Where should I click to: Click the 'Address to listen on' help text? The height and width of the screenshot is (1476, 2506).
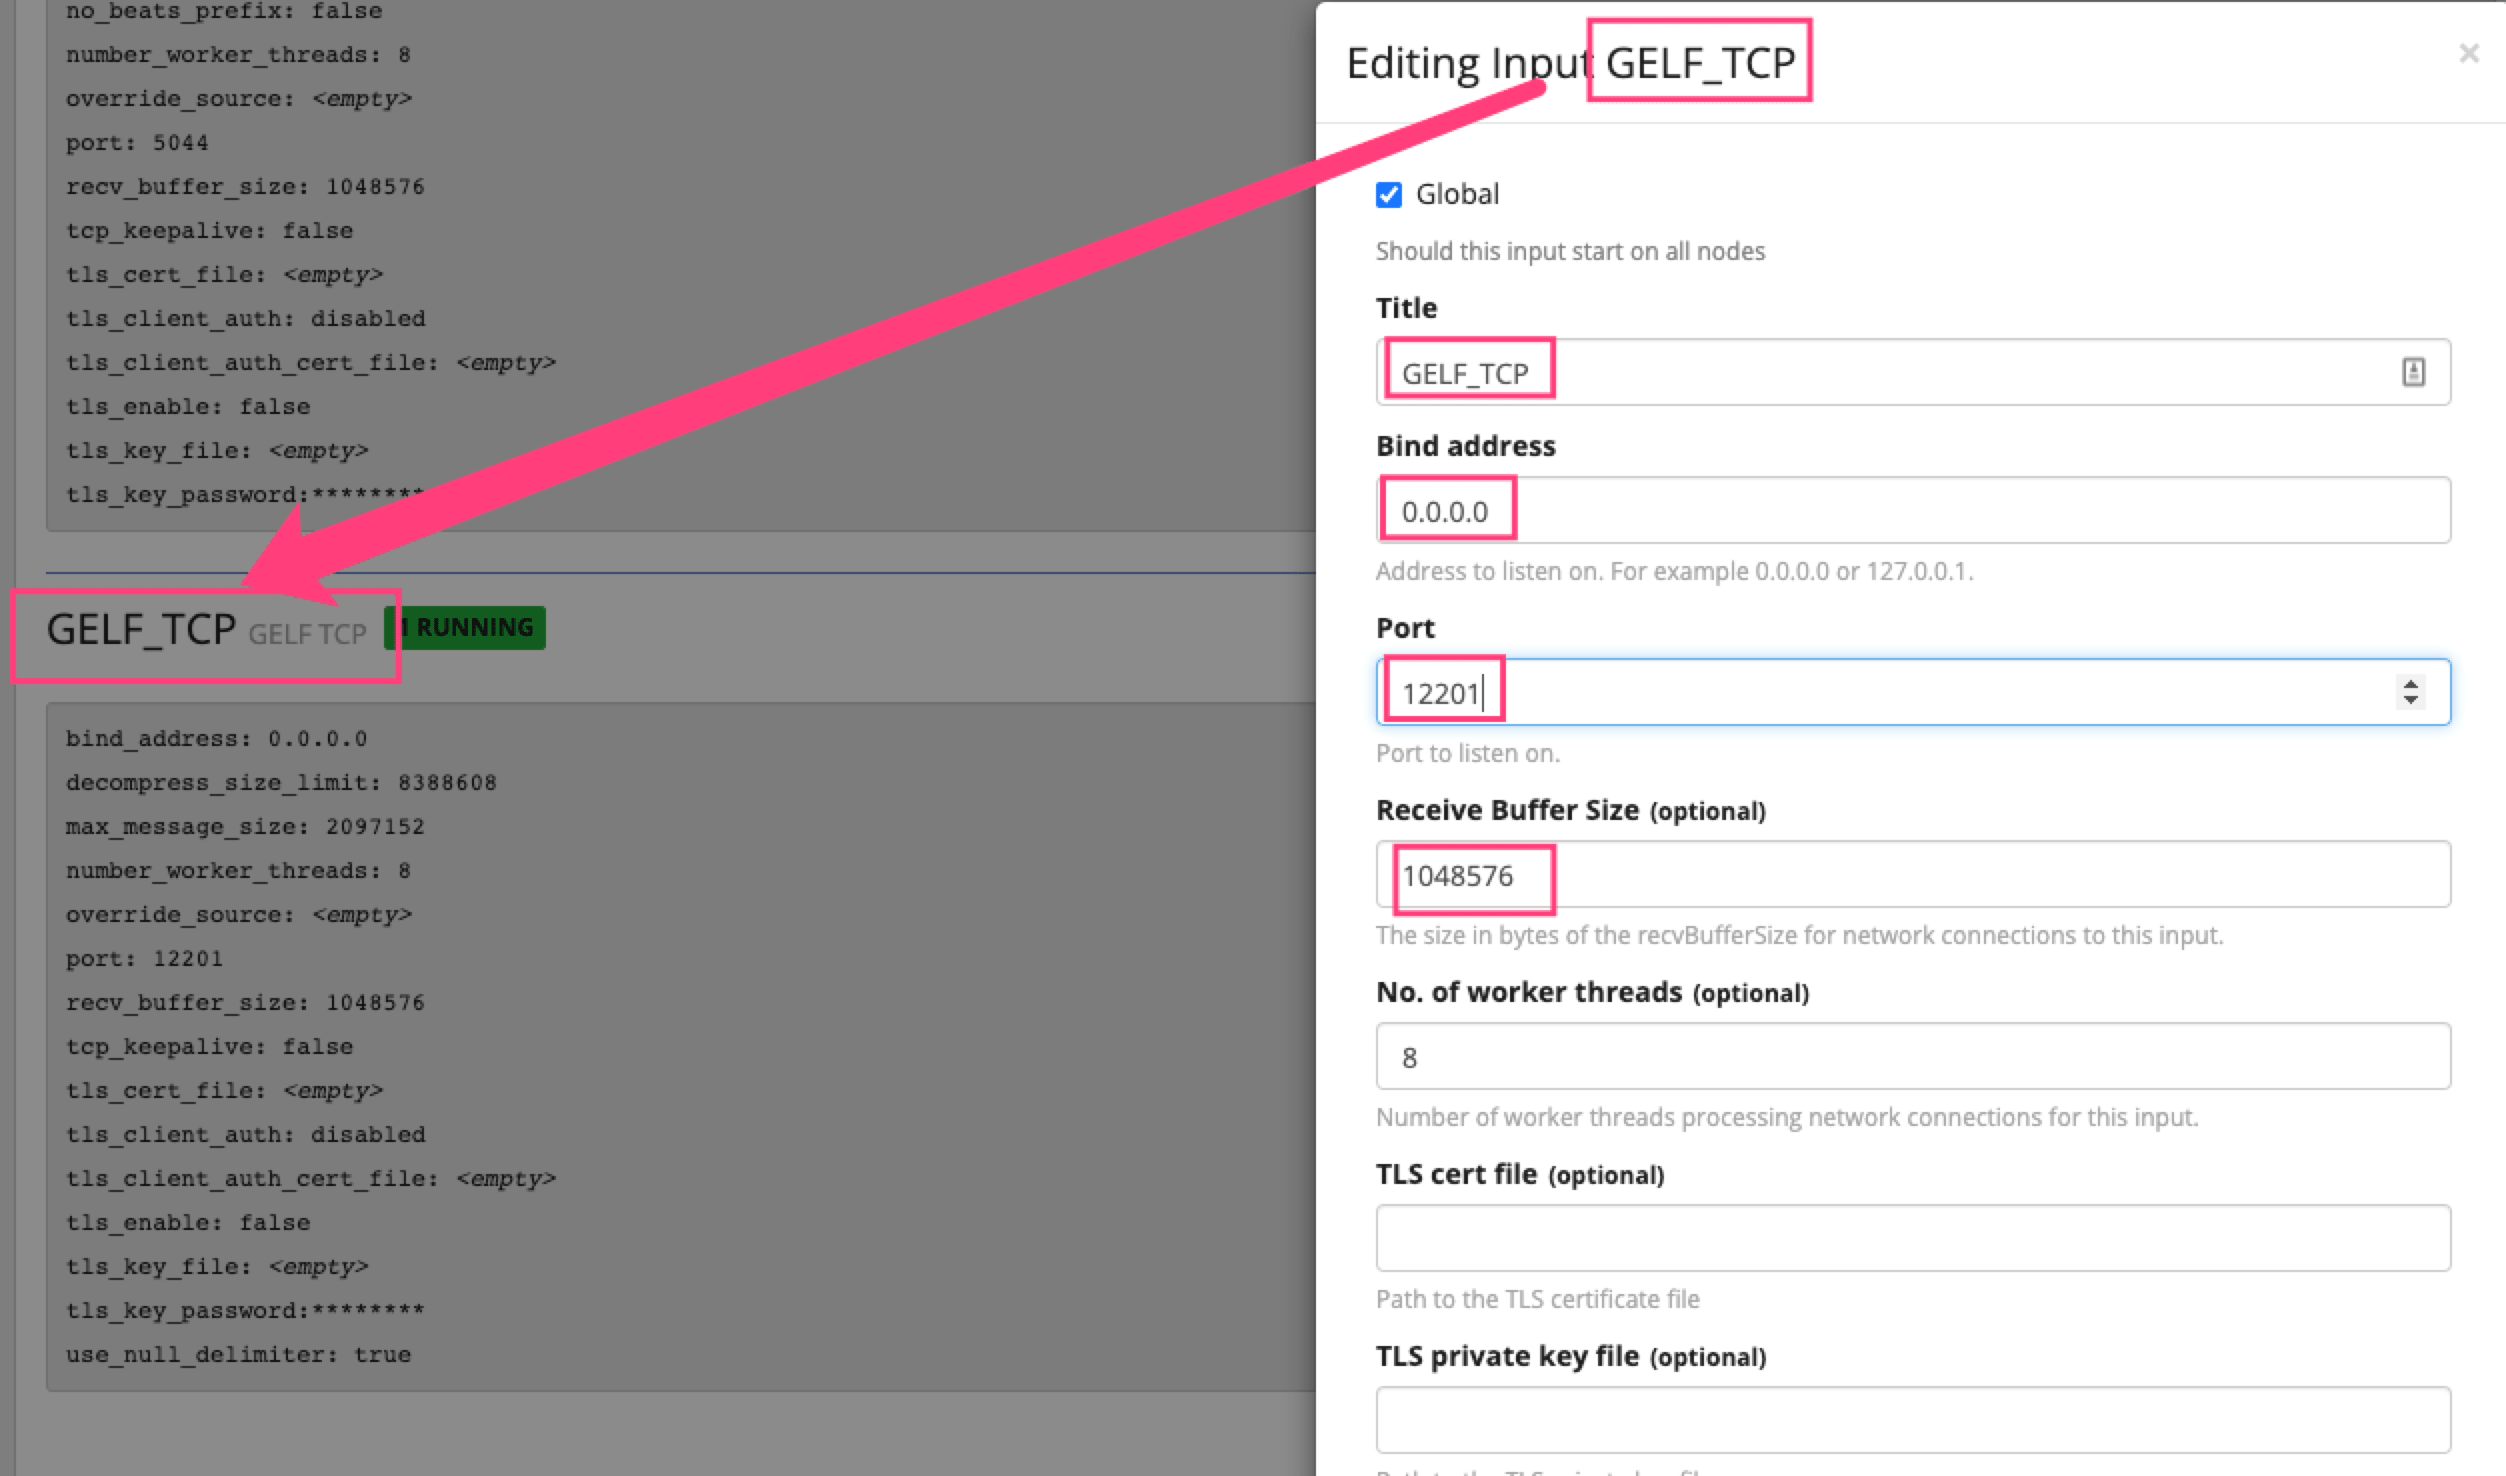(1674, 571)
